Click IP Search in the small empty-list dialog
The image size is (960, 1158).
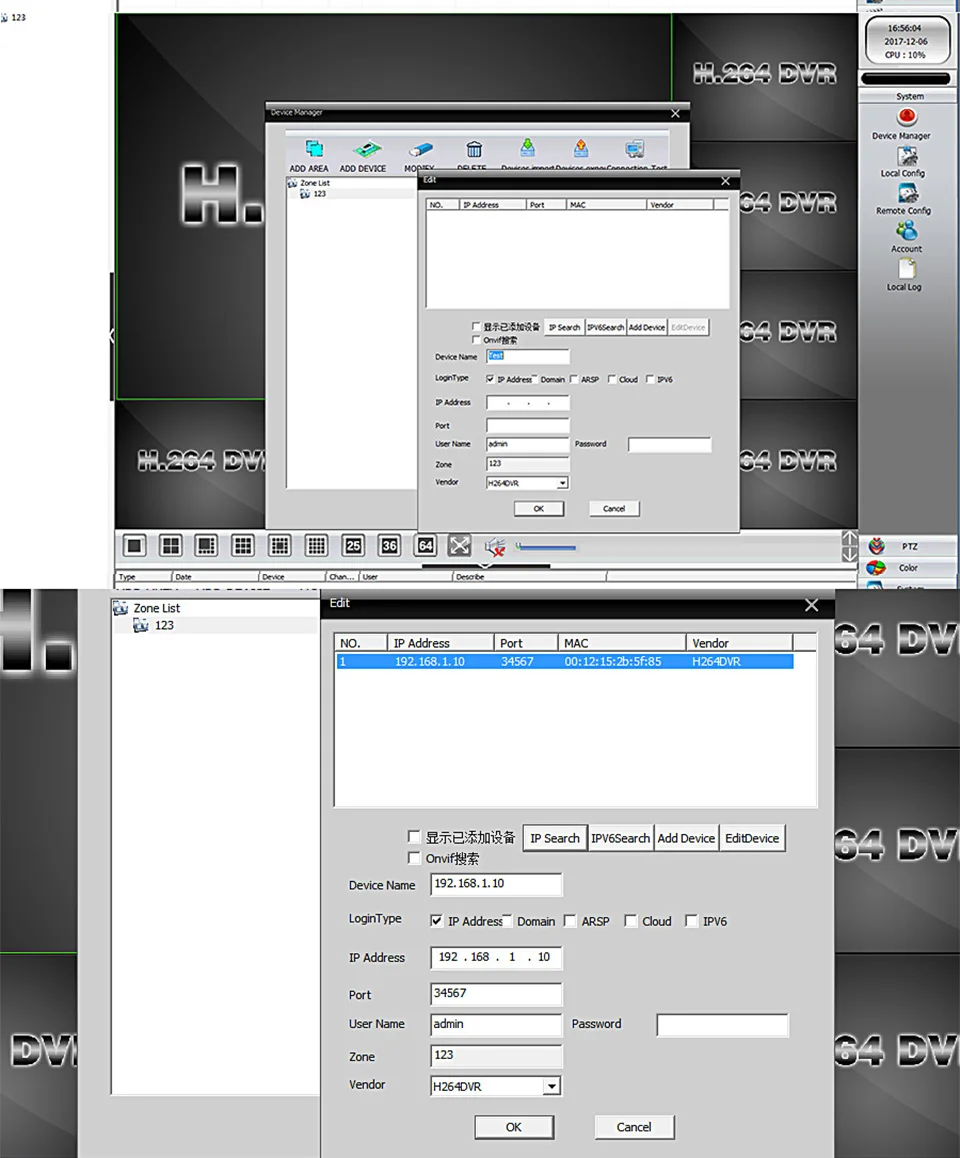click(564, 327)
